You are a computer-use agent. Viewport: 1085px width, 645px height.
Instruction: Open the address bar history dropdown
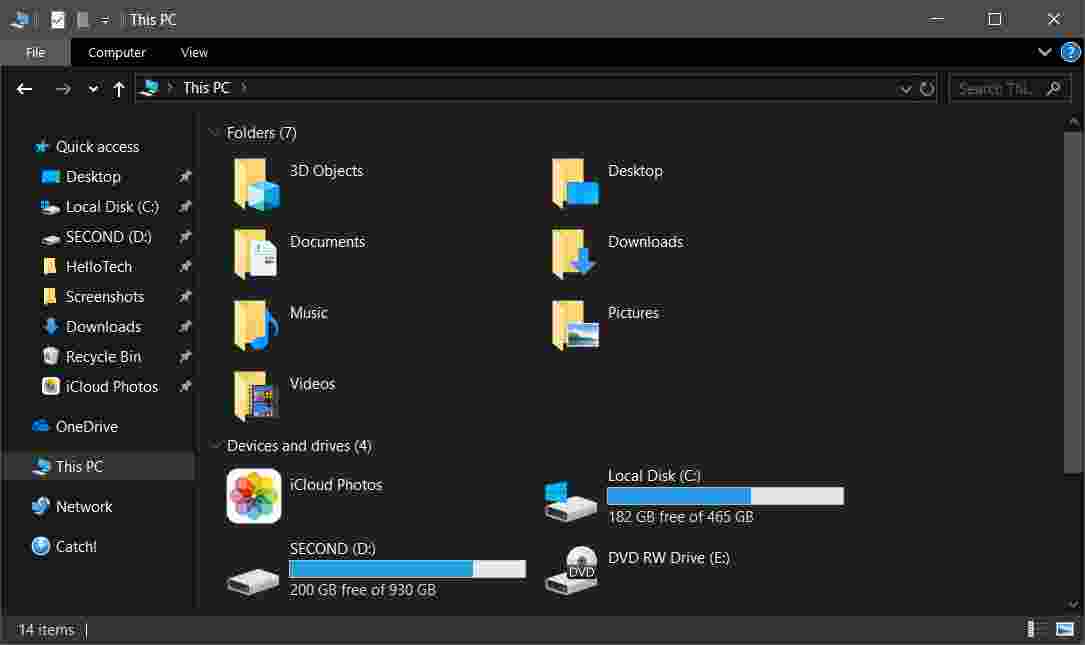(x=905, y=89)
